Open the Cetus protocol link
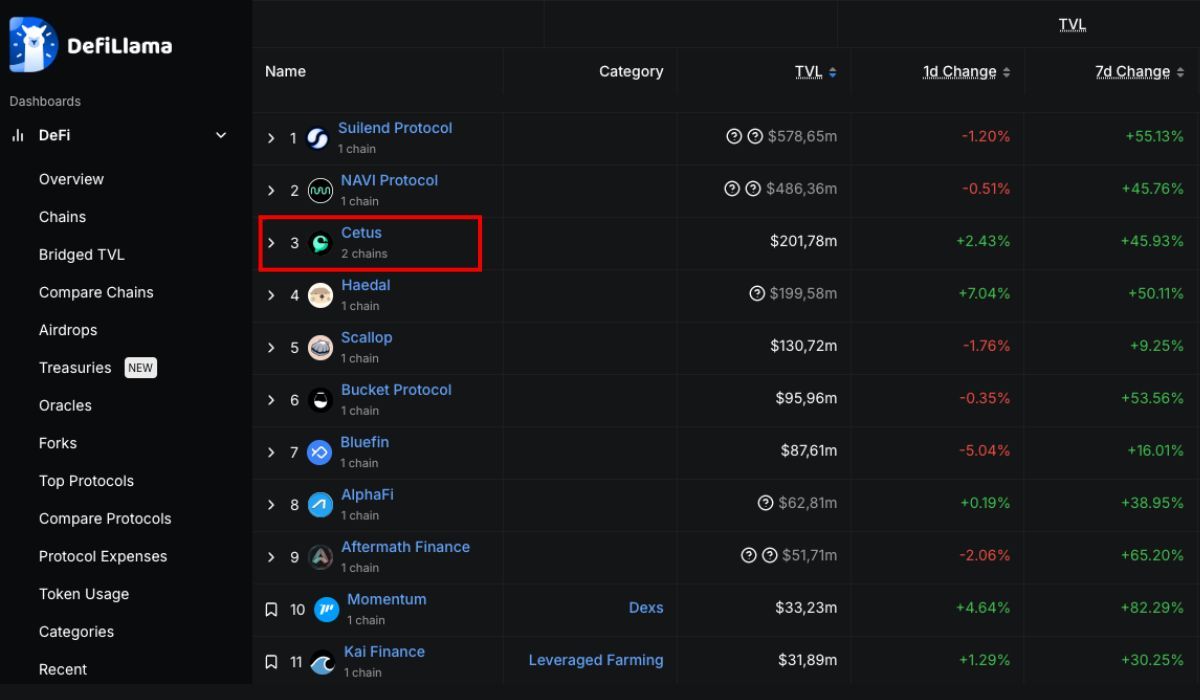The width and height of the screenshot is (1200, 700). (x=361, y=233)
